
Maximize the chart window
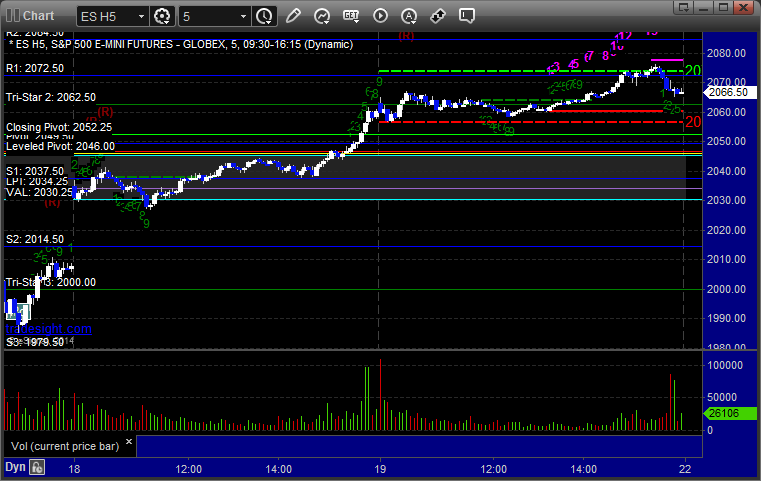(724, 7)
